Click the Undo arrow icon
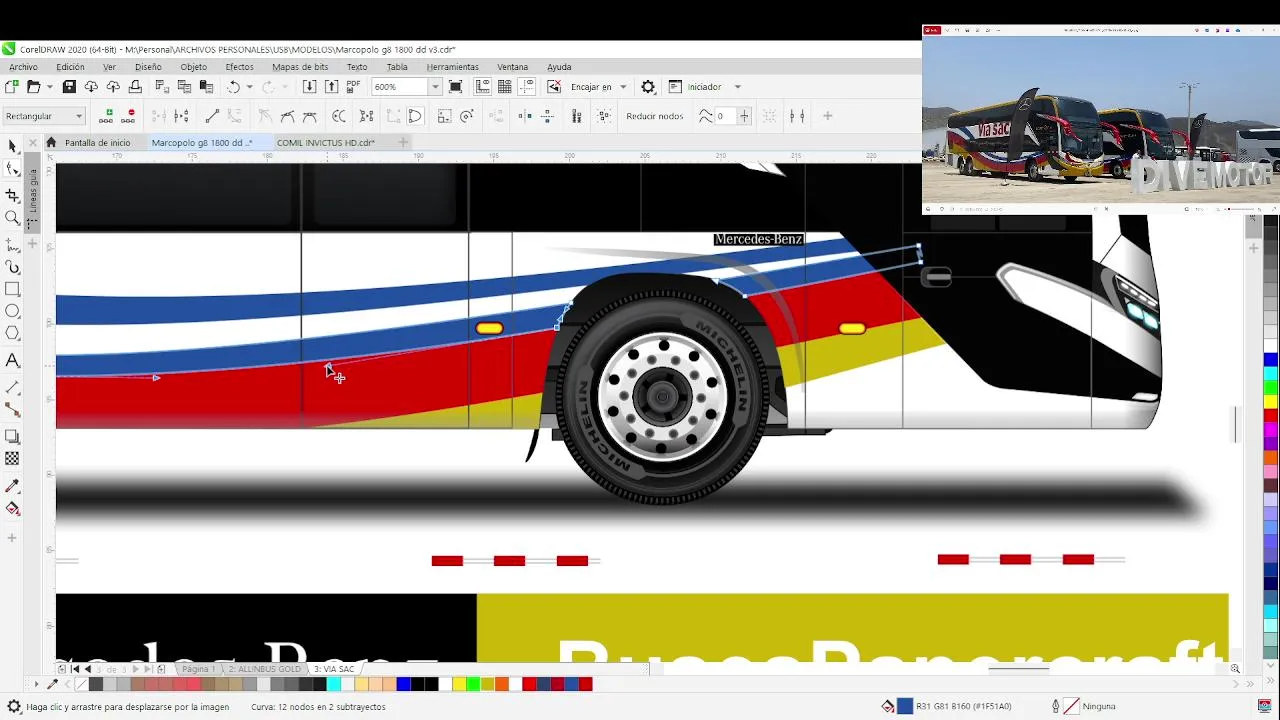Image resolution: width=1280 pixels, height=720 pixels. coord(233,87)
